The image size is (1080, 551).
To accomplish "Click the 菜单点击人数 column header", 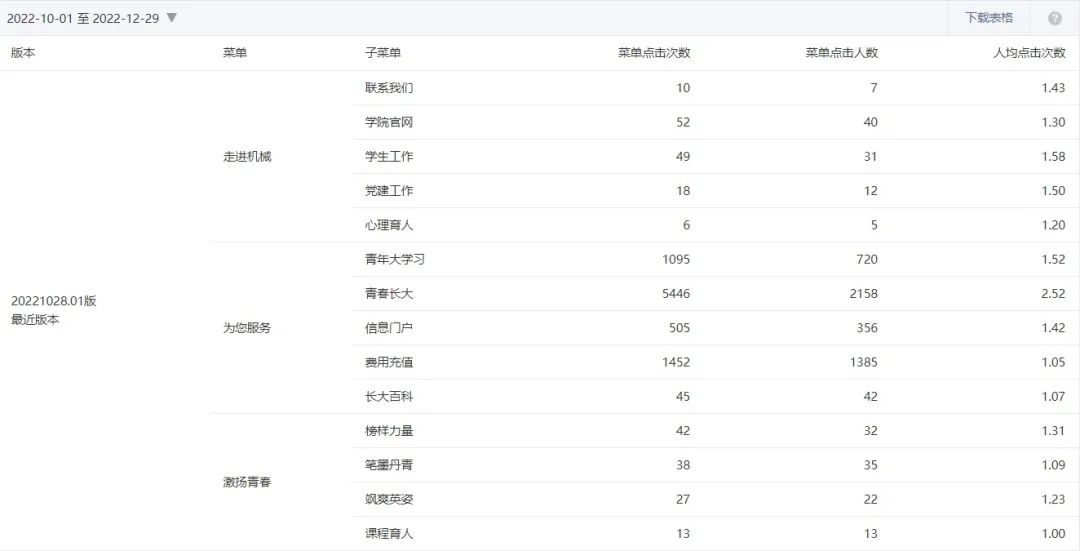I will tap(841, 53).
